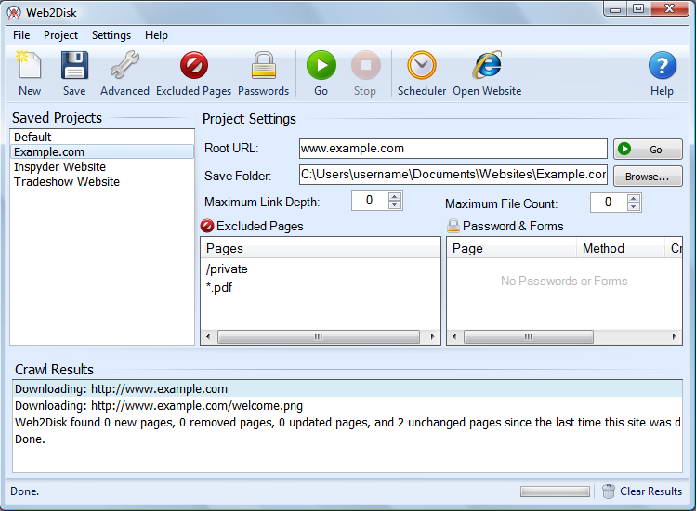The image size is (697, 511).
Task: Start crawl with green Go toolbar icon
Action: 321,73
